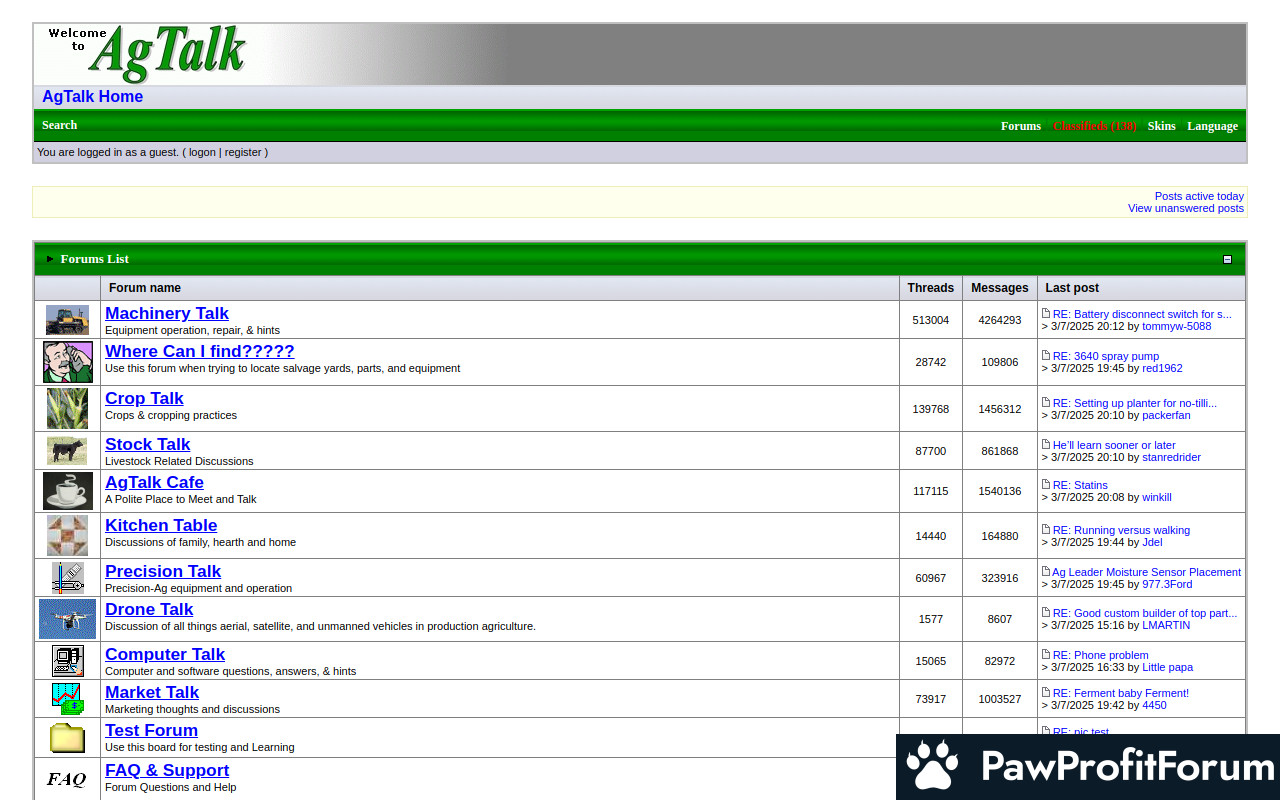Open user stanredrider profile
Screen dimensions: 1280x800
coord(1171,457)
